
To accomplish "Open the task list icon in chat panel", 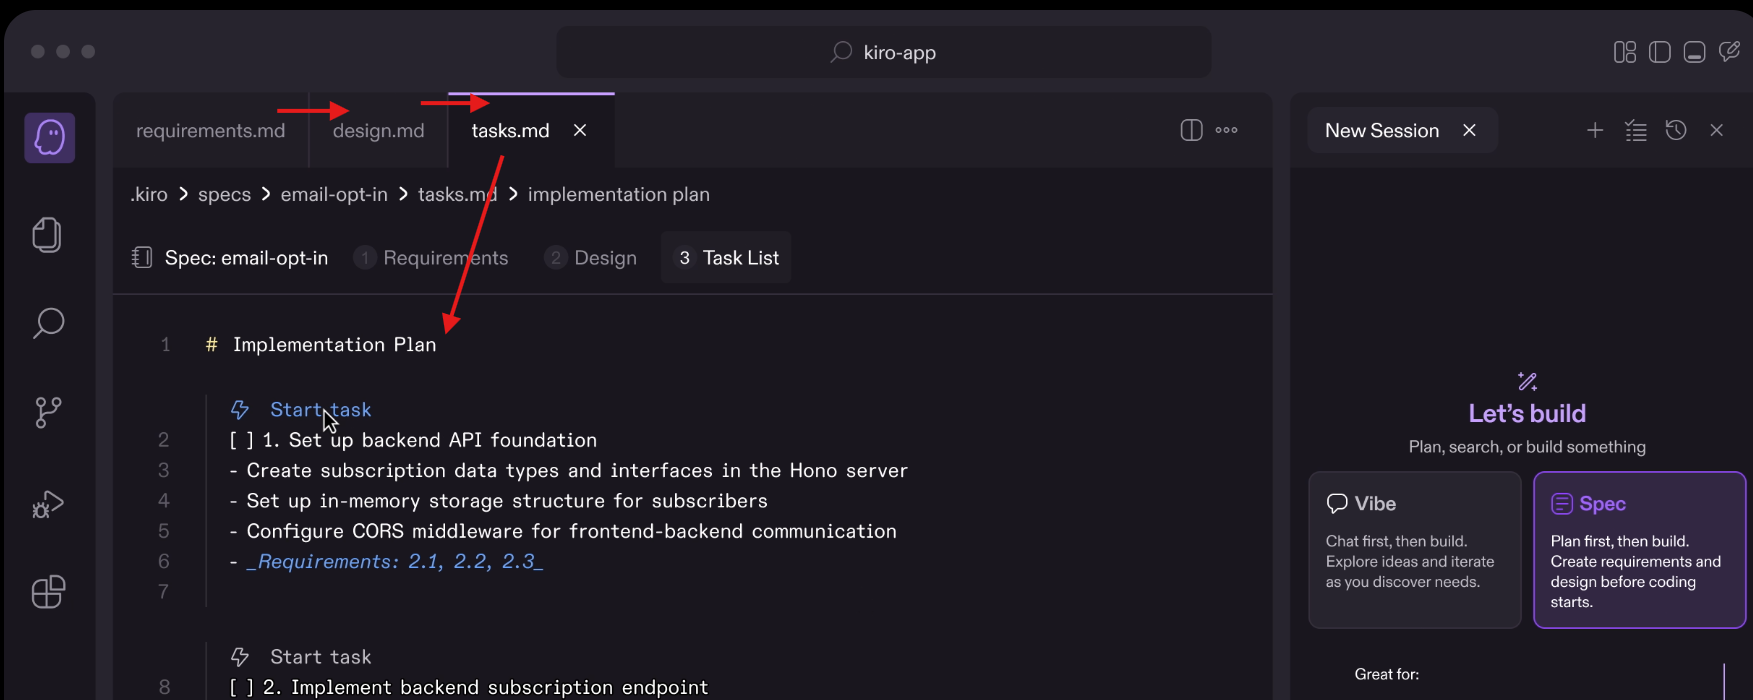I will click(x=1636, y=130).
